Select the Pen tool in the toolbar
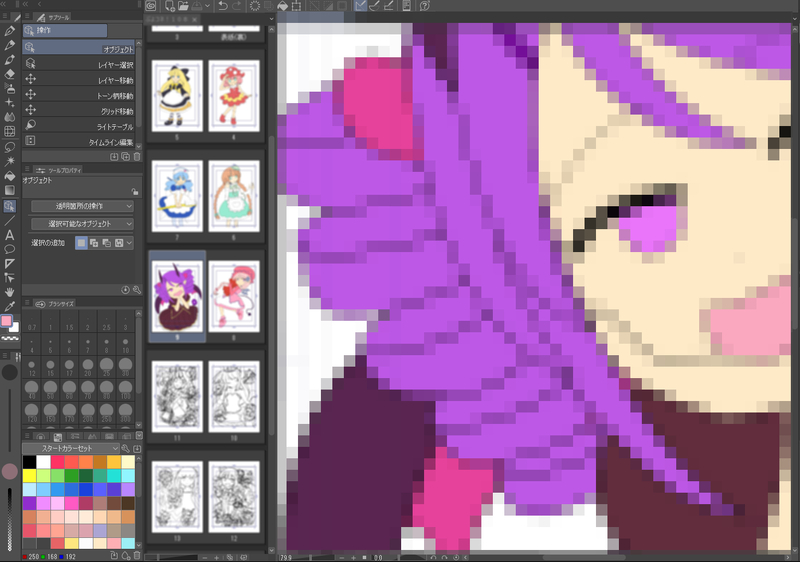Screen dimensions: 800x562 click(x=10, y=31)
